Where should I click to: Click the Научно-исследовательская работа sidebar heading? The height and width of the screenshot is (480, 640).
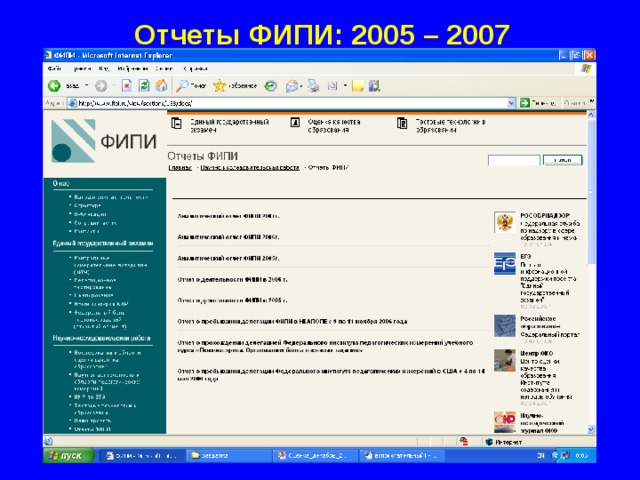pyautogui.click(x=102, y=338)
